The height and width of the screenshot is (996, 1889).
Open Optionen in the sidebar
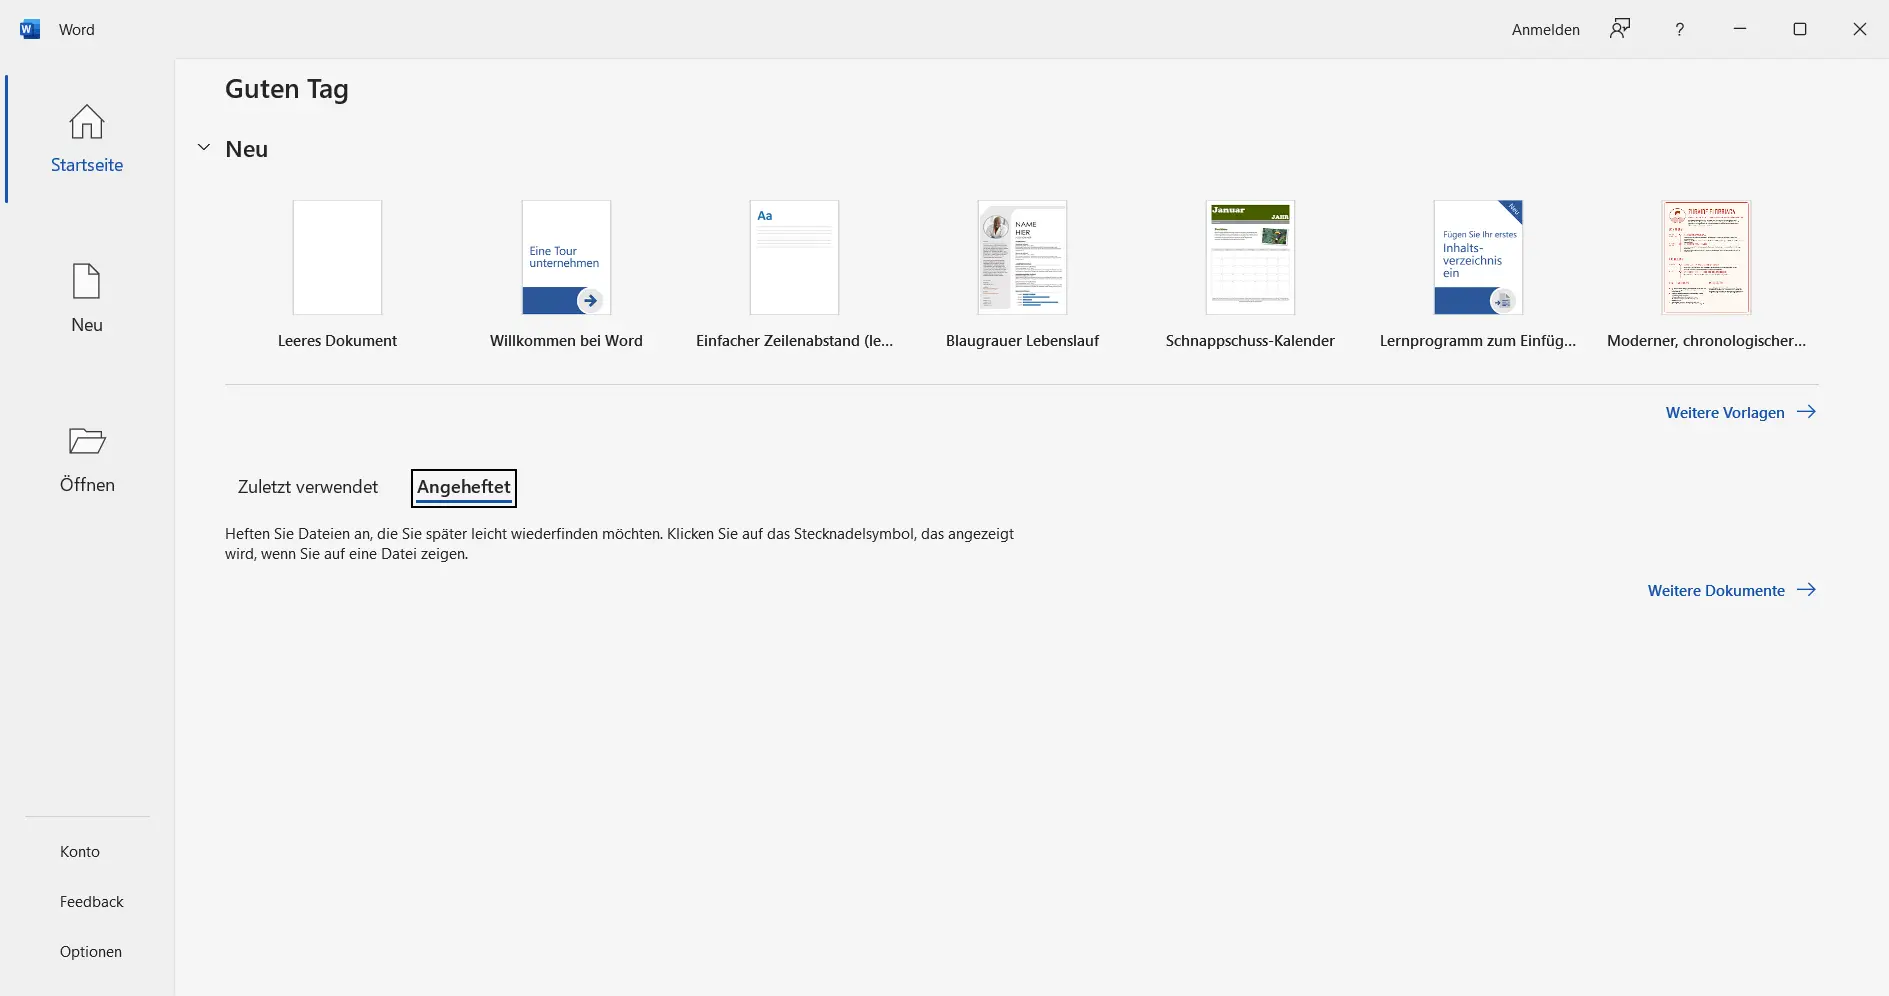tap(91, 951)
